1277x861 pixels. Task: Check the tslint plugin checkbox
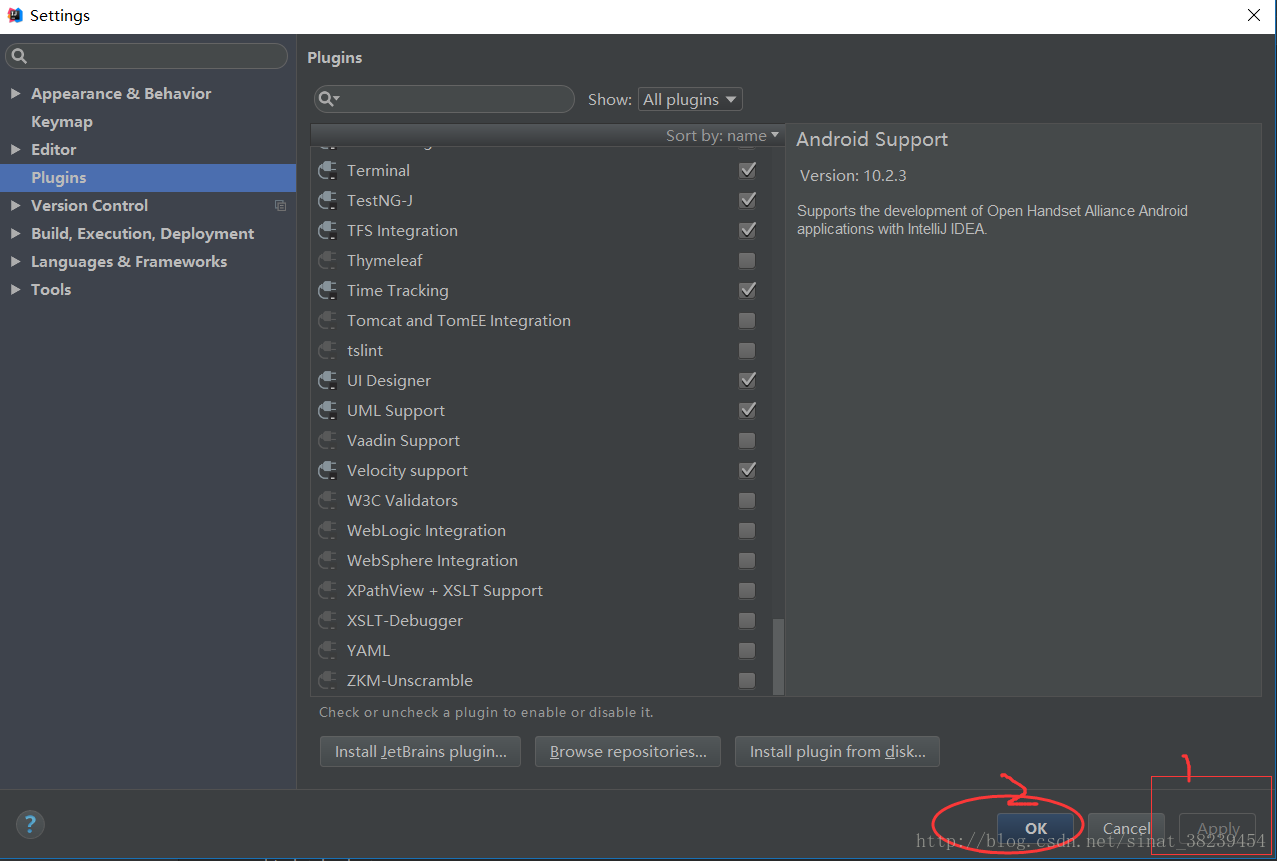(x=747, y=350)
